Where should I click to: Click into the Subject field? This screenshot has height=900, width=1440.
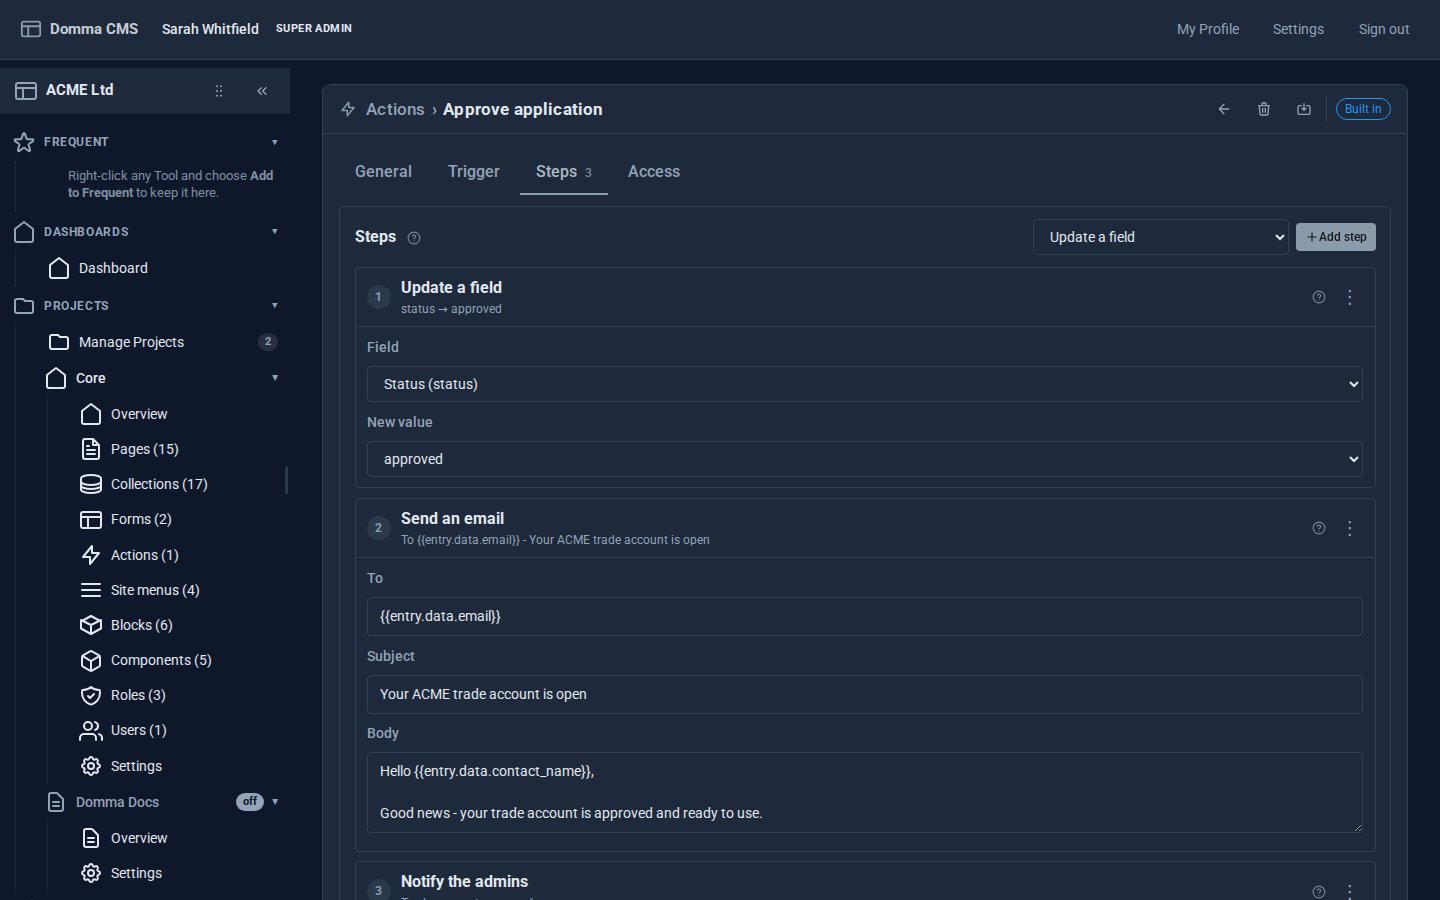click(865, 694)
